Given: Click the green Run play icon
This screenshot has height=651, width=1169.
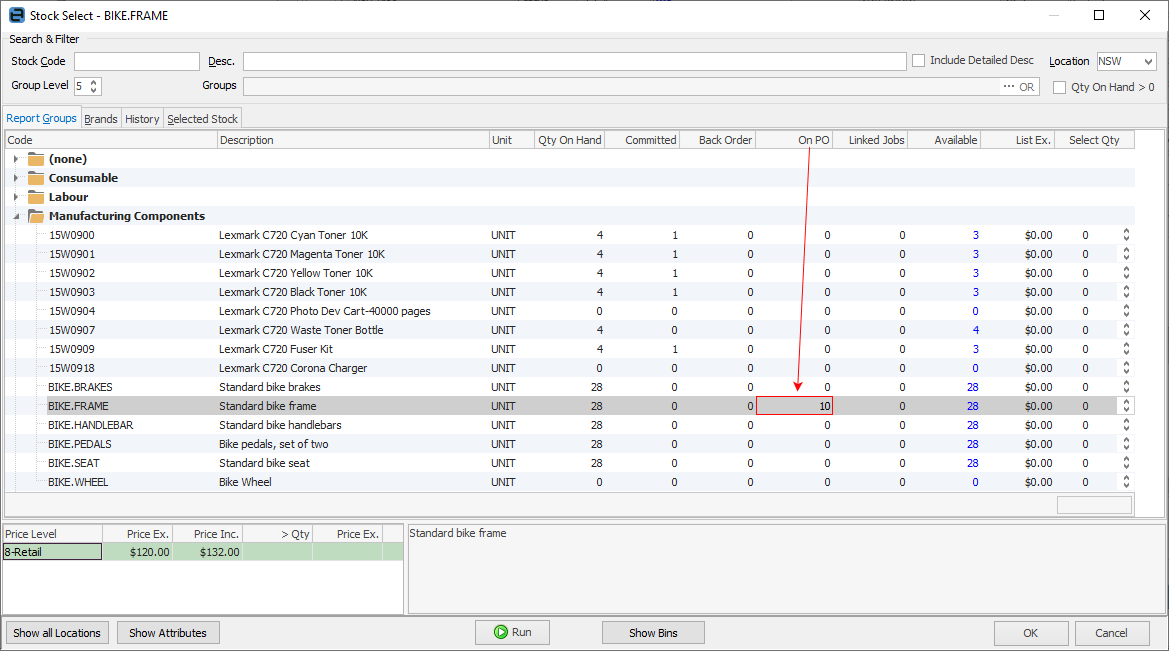Looking at the screenshot, I should click(500, 632).
